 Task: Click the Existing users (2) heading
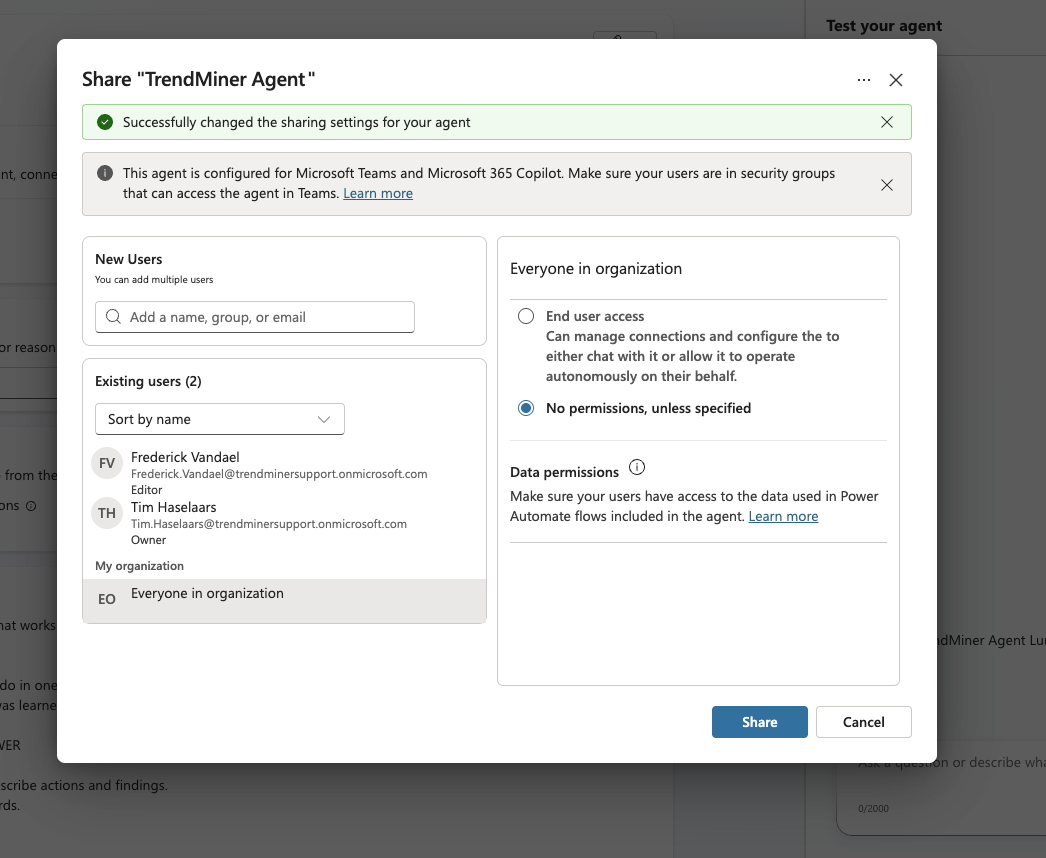pos(148,382)
